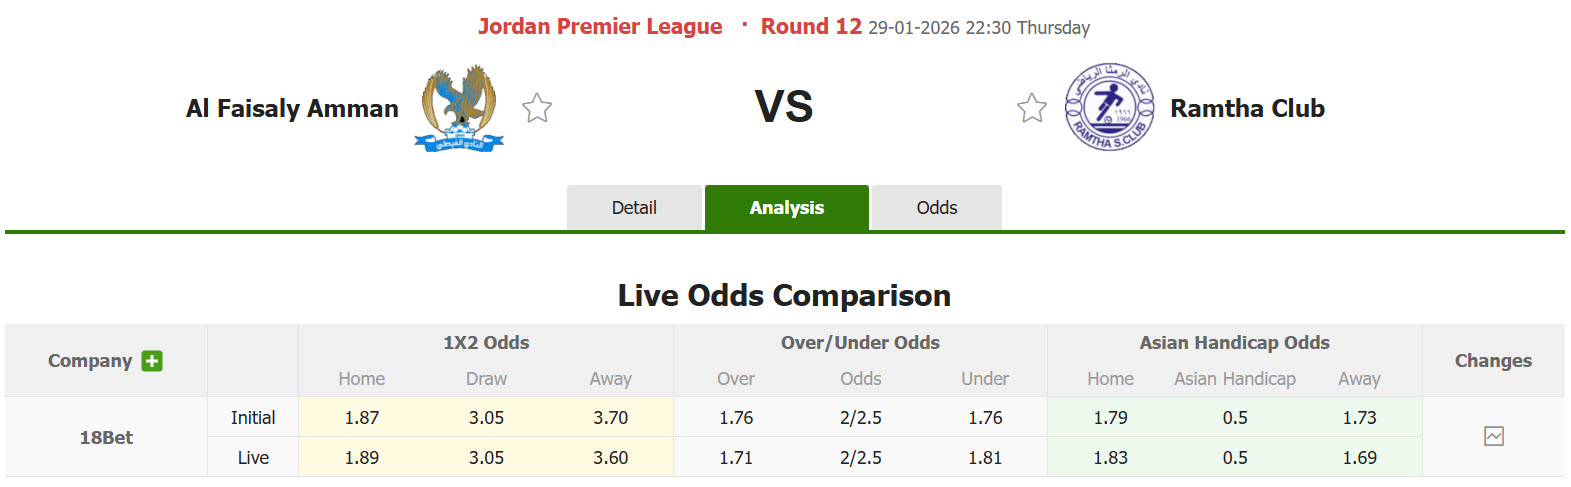1571x487 pixels.
Task: Click initial 1X2 home odds 1.87
Action: 362,417
